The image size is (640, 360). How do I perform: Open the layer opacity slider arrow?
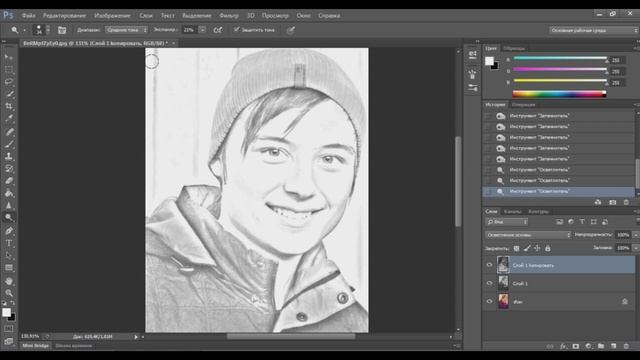coord(635,235)
